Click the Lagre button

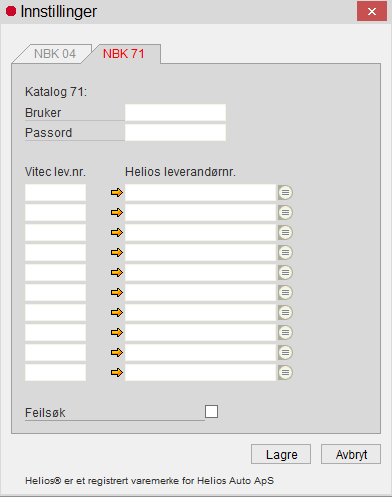click(x=281, y=454)
